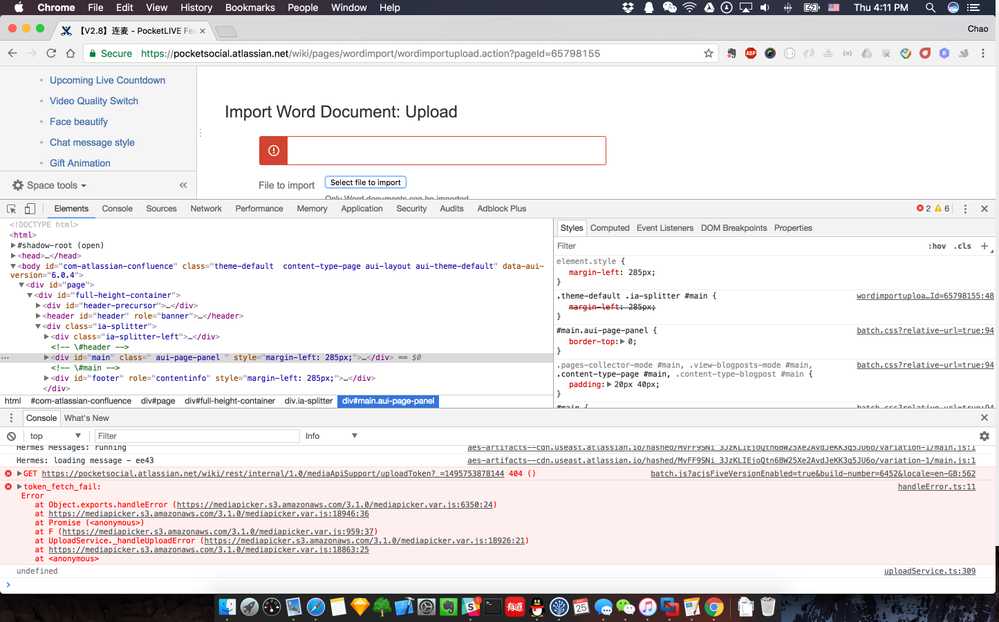Open iTunes from the dock
Screen dimensions: 999x622
[647, 607]
